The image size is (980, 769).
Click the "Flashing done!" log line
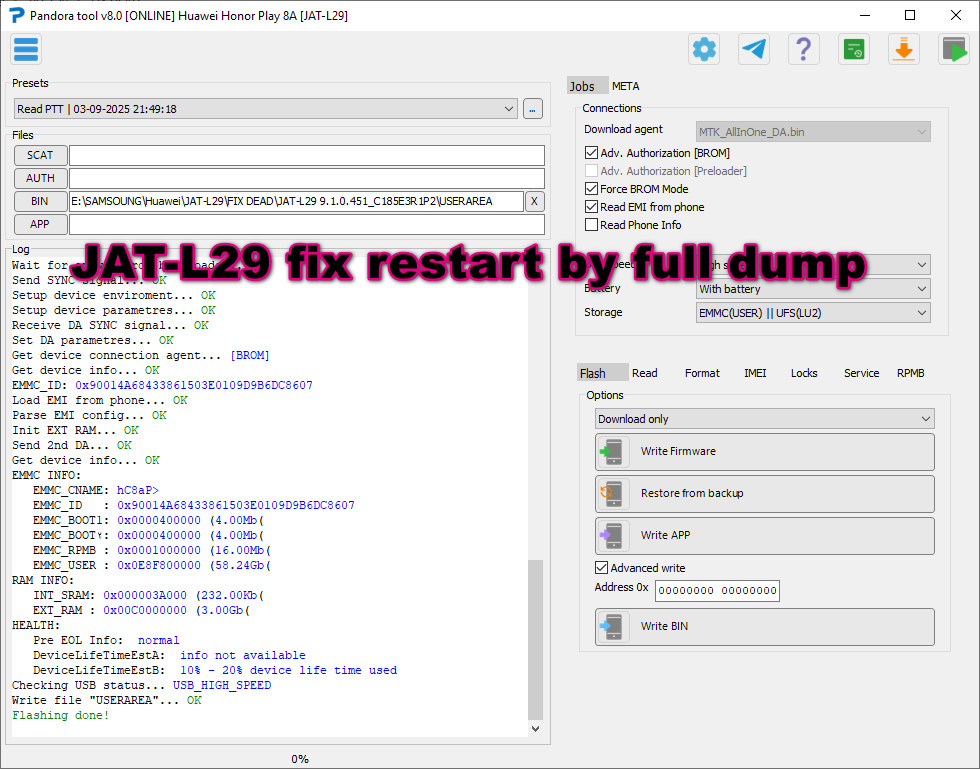61,715
